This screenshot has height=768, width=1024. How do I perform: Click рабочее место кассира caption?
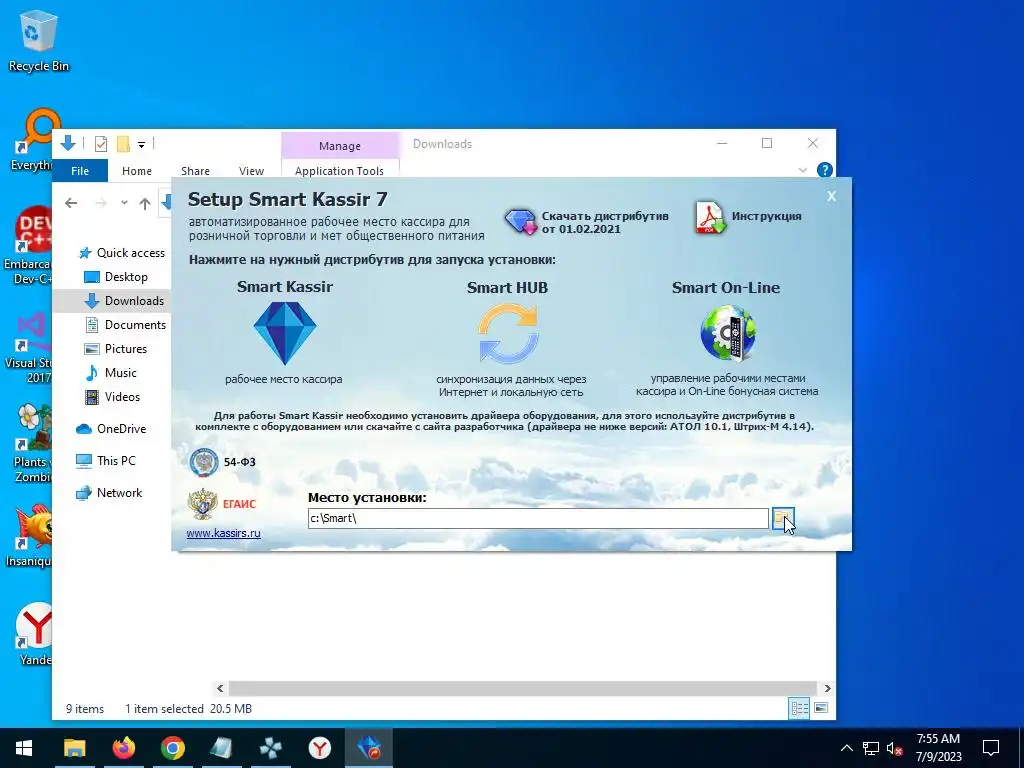pos(283,379)
